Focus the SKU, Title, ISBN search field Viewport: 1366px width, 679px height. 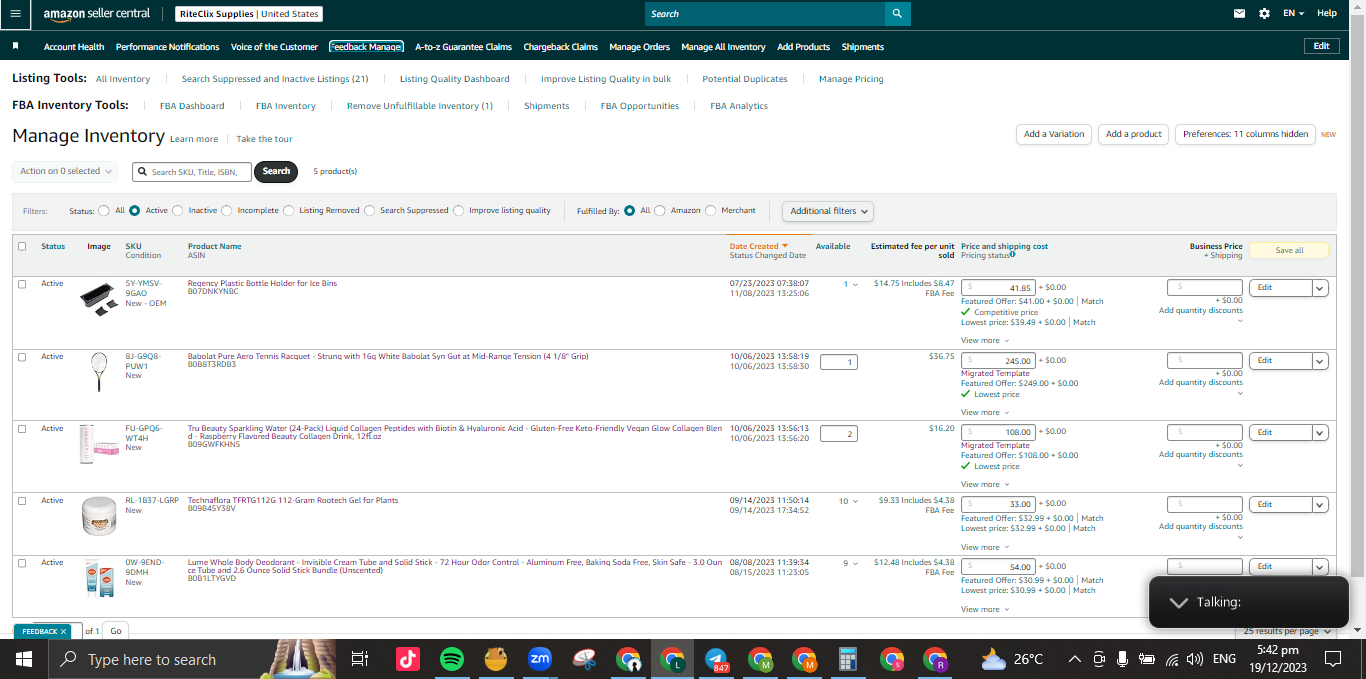(192, 172)
